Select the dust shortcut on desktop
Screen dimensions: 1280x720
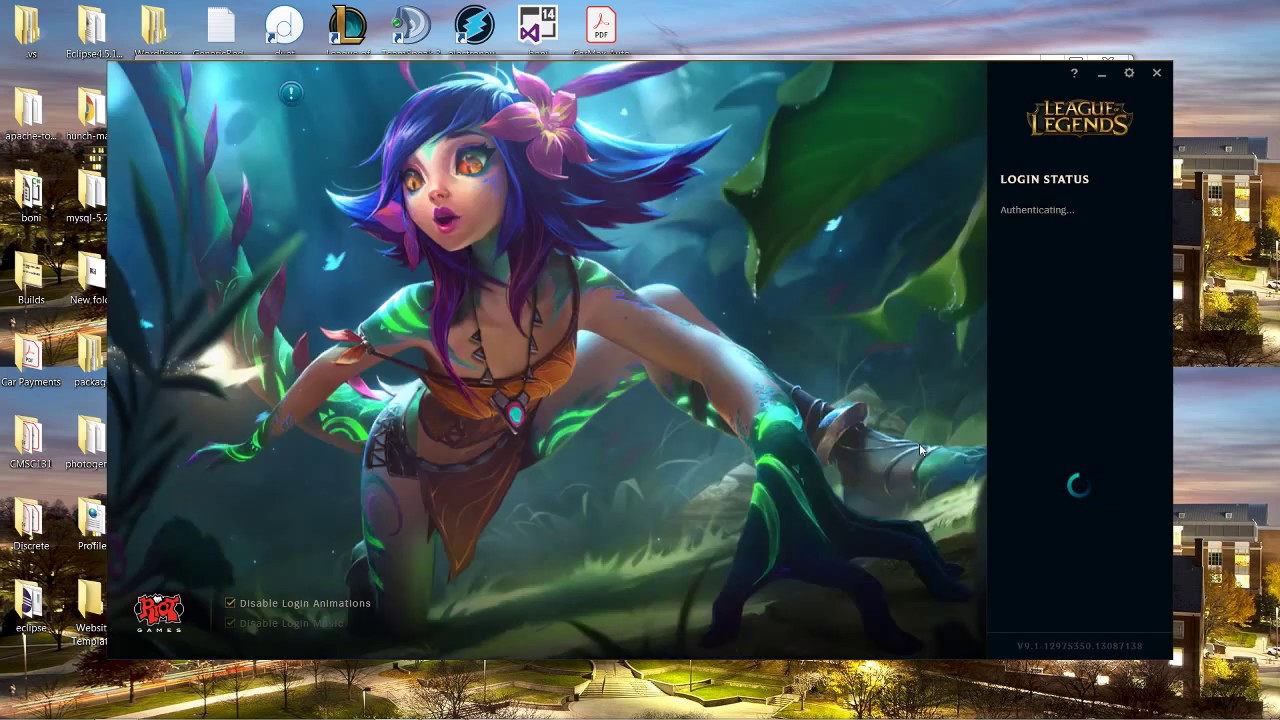[x=285, y=30]
